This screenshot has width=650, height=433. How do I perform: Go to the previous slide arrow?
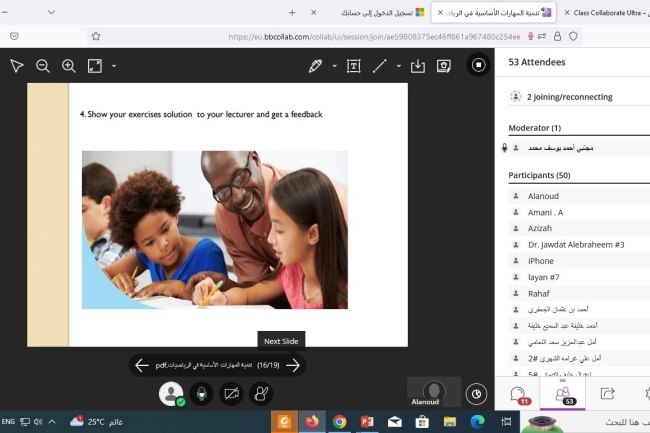tap(142, 365)
